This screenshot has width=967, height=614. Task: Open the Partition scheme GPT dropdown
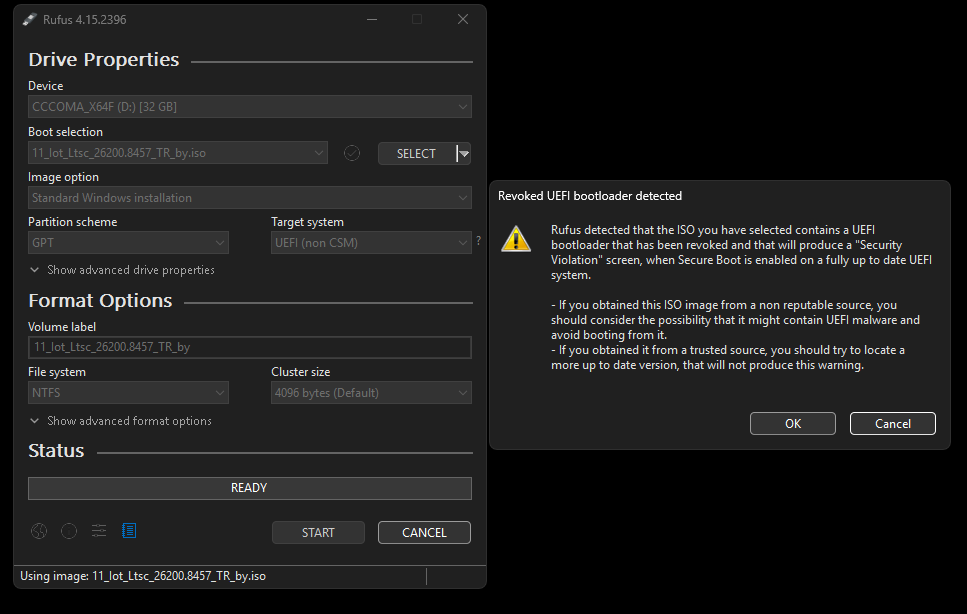click(128, 243)
